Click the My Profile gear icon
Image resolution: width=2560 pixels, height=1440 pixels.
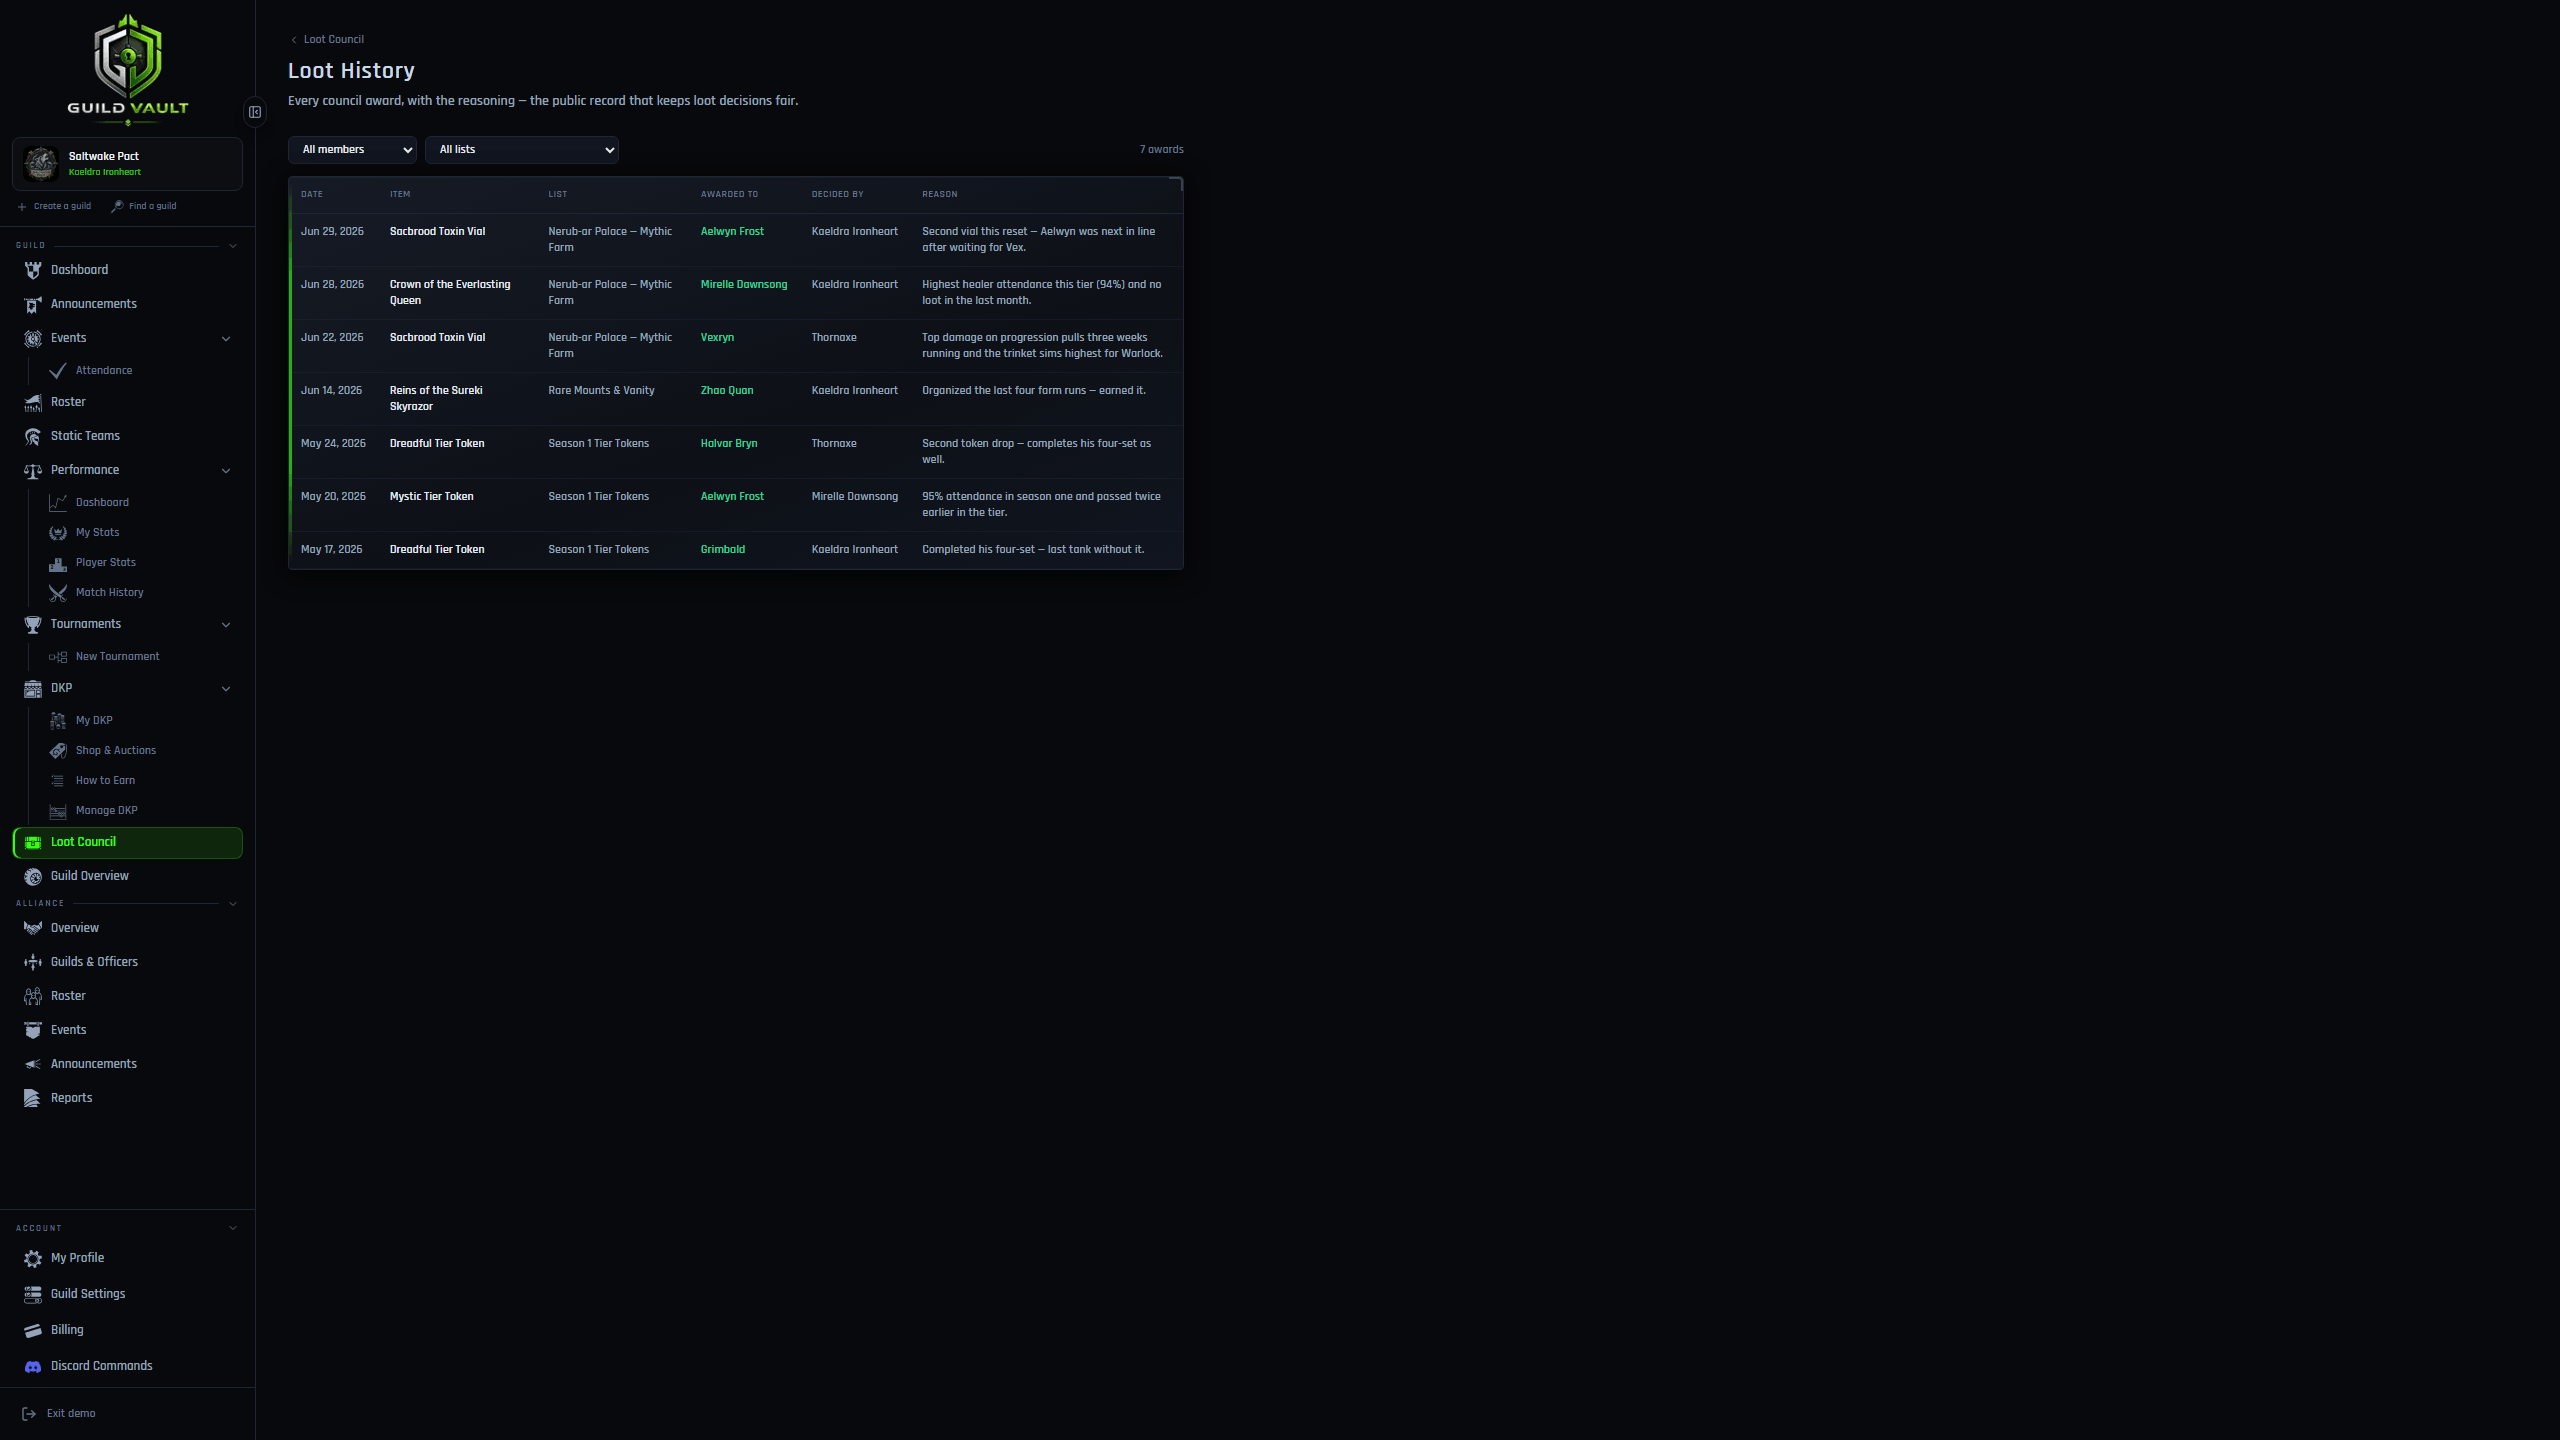coord(33,1258)
